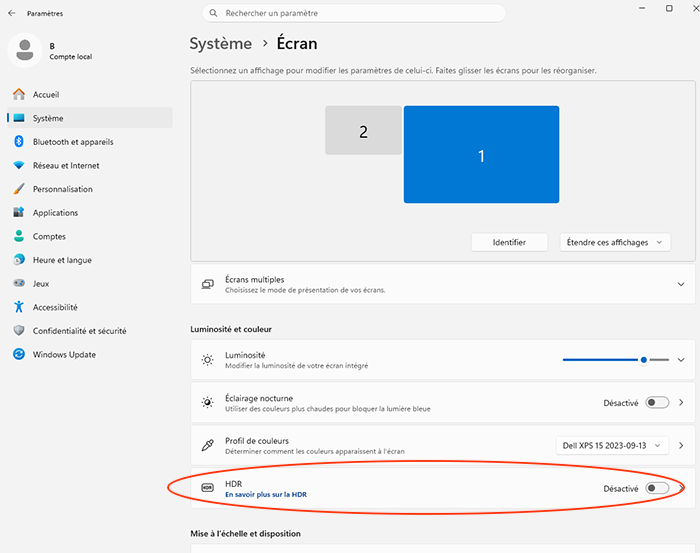The image size is (700, 553).
Task: Select display 2 in the arrangement
Action: 363,130
